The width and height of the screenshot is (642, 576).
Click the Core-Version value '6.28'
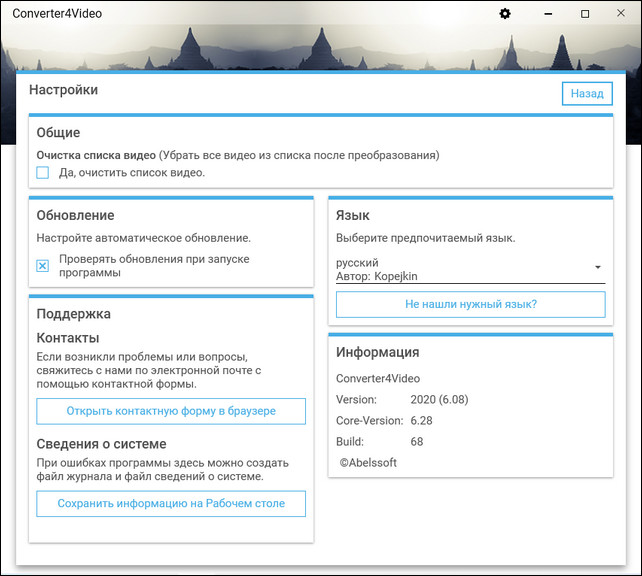[421, 421]
